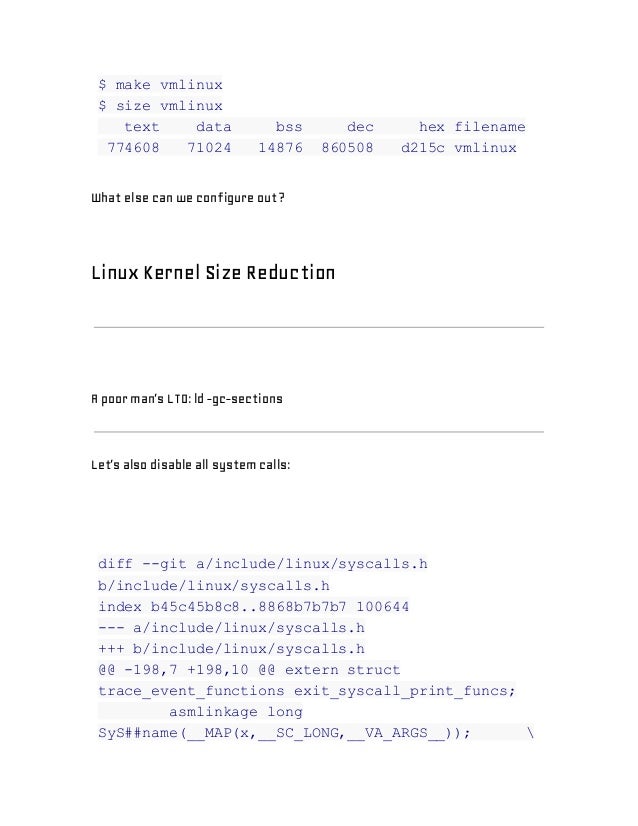Click 'Let's also disable all system calls:' text
The width and height of the screenshot is (638, 826).
click(x=191, y=465)
